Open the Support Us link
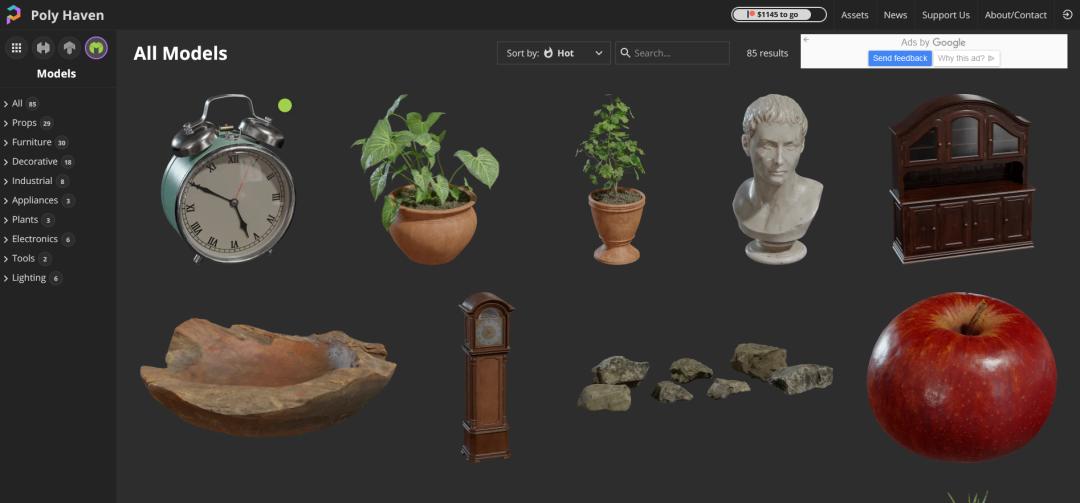The width and height of the screenshot is (1080, 503). pos(945,15)
